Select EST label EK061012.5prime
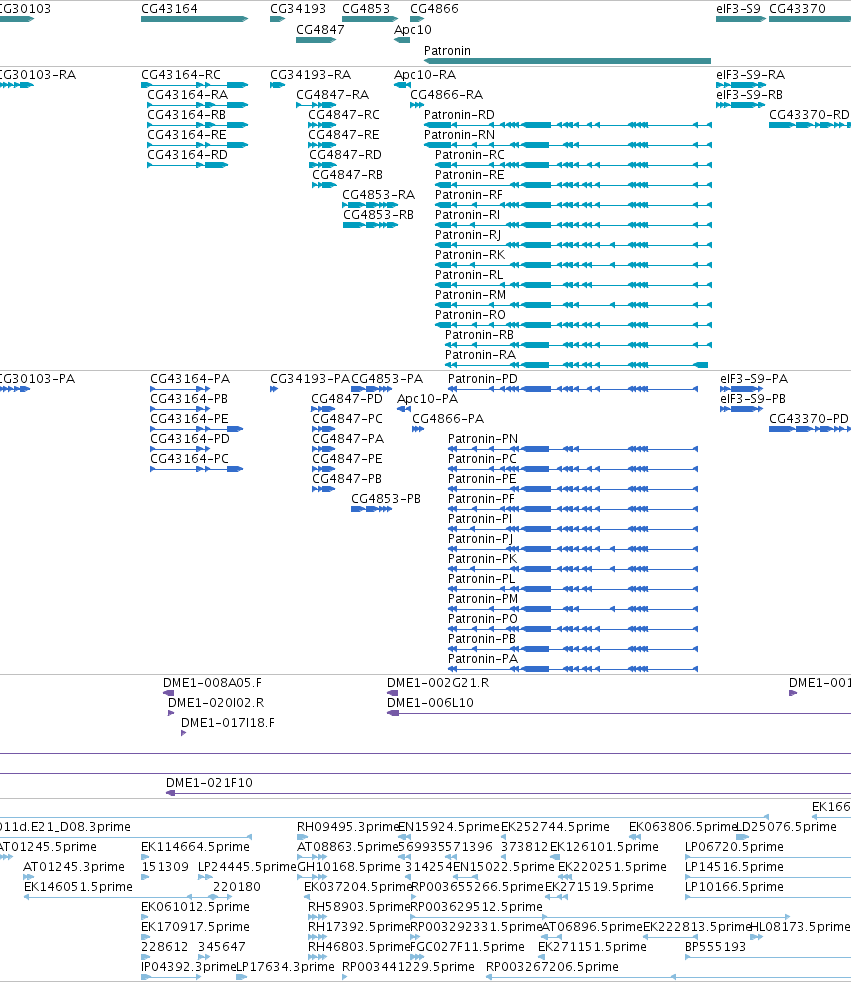The height and width of the screenshot is (982, 851). coord(195,907)
